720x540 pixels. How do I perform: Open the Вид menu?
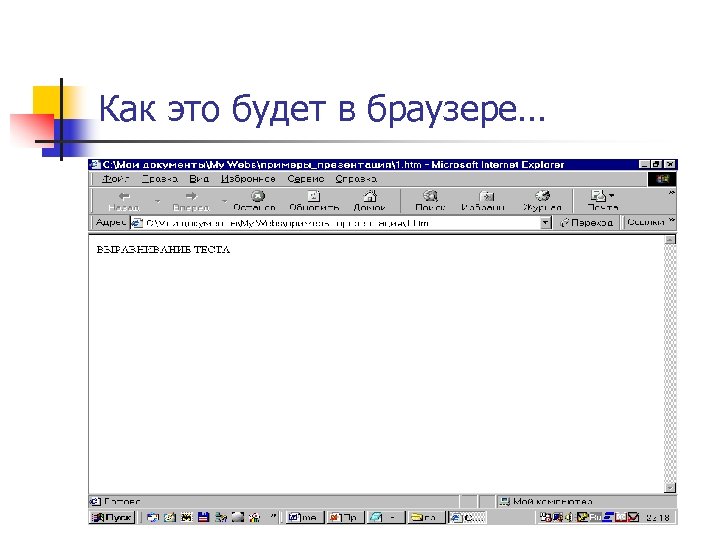[199, 179]
